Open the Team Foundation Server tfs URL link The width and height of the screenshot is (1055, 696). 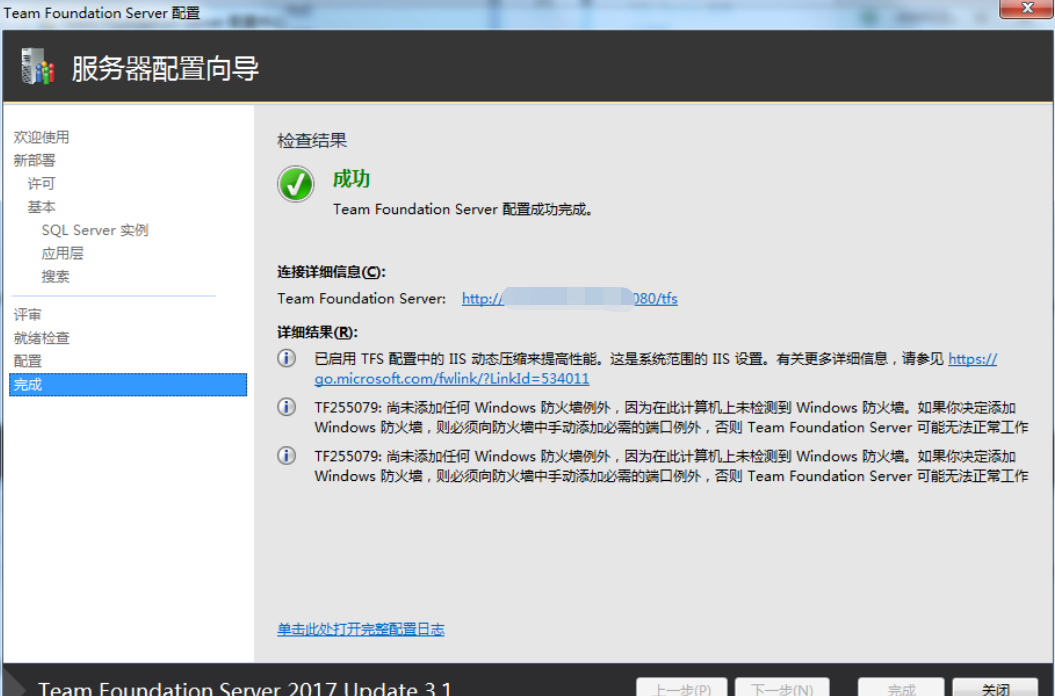tap(569, 299)
